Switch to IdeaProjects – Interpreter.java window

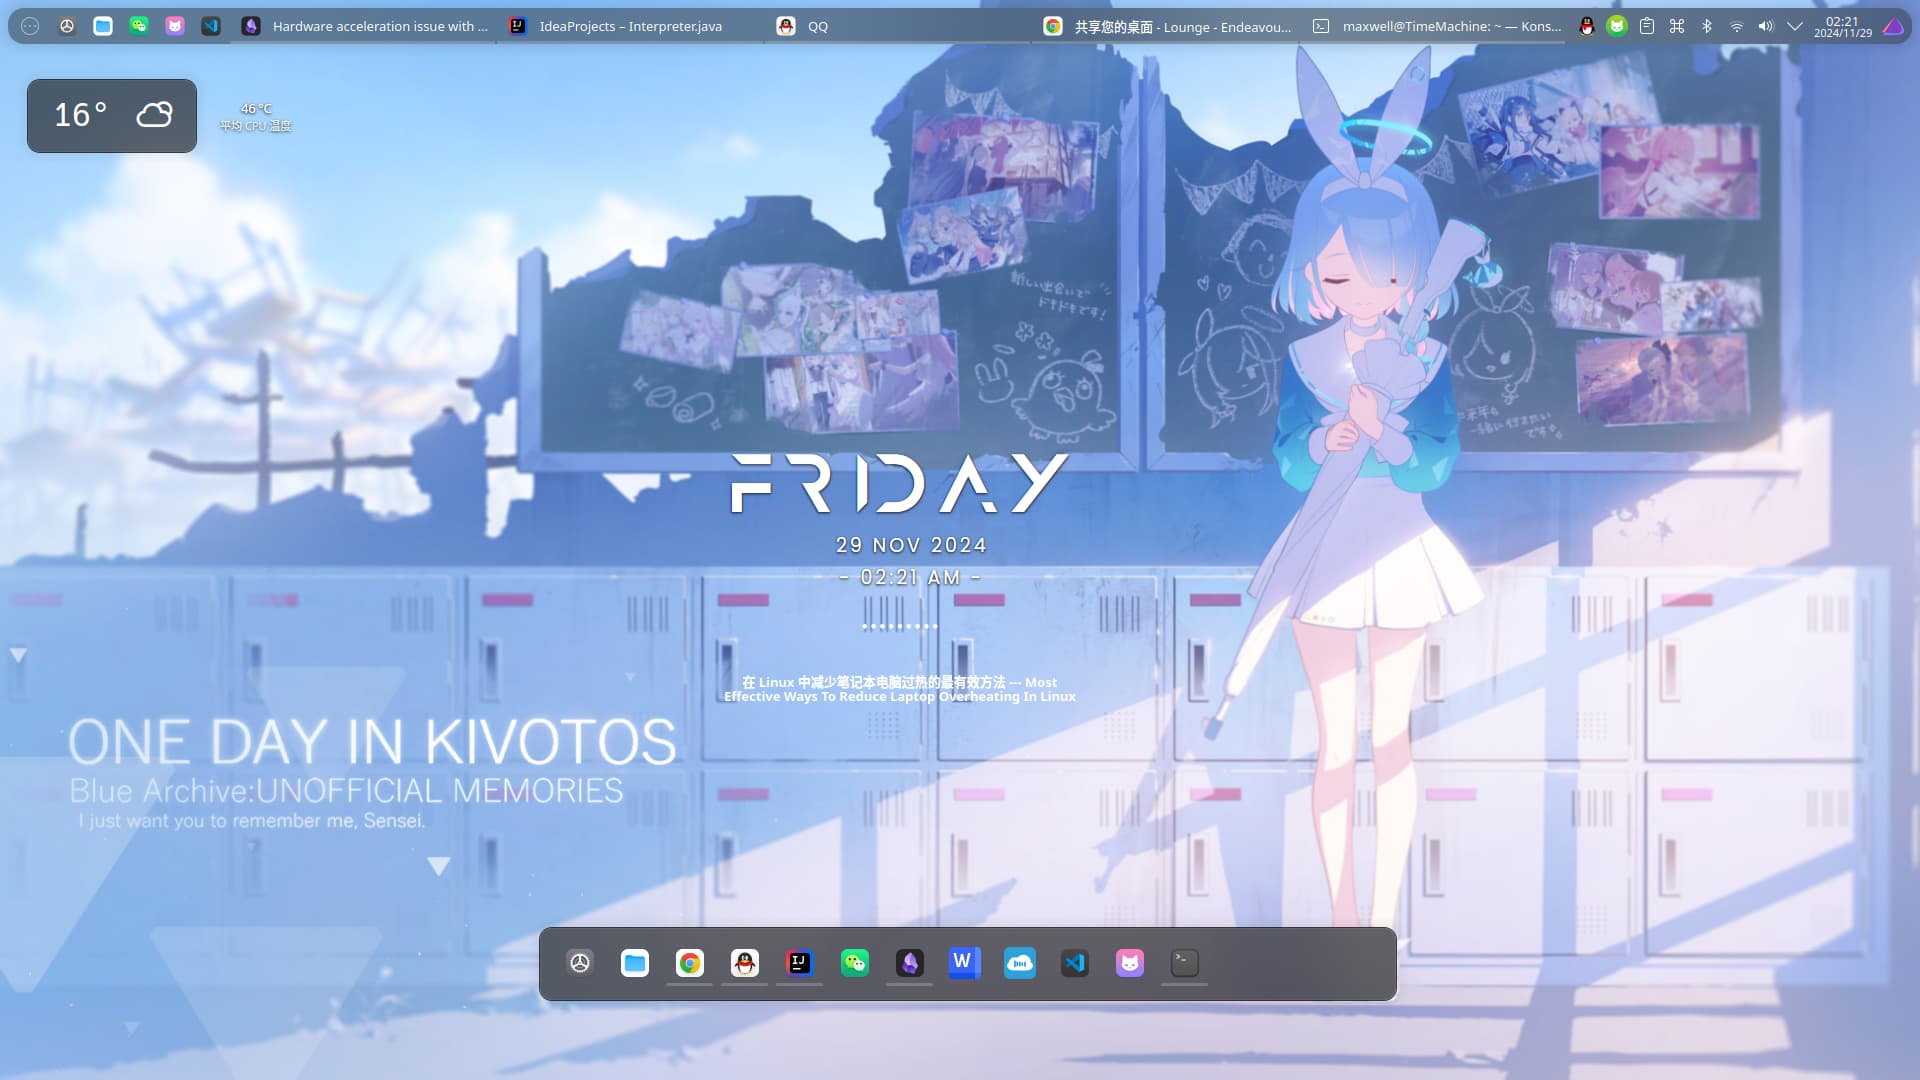pos(630,27)
